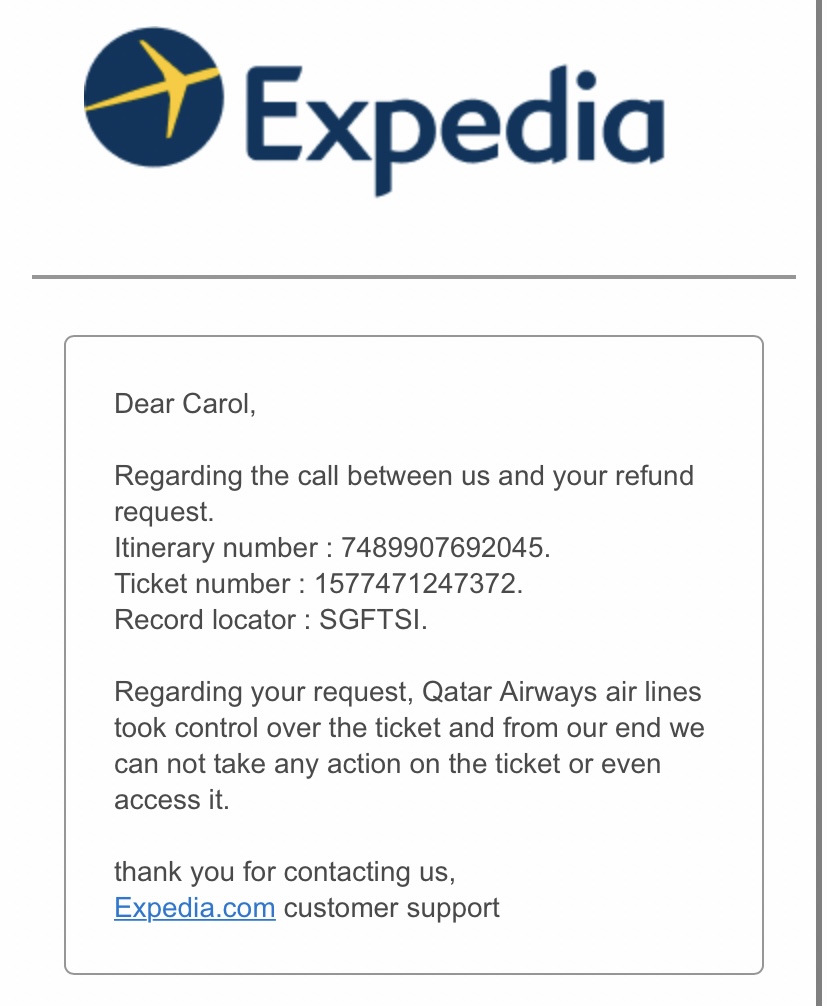This screenshot has width=827, height=1006.
Task: Click the record locator code SGFTSI
Action: [x=372, y=620]
